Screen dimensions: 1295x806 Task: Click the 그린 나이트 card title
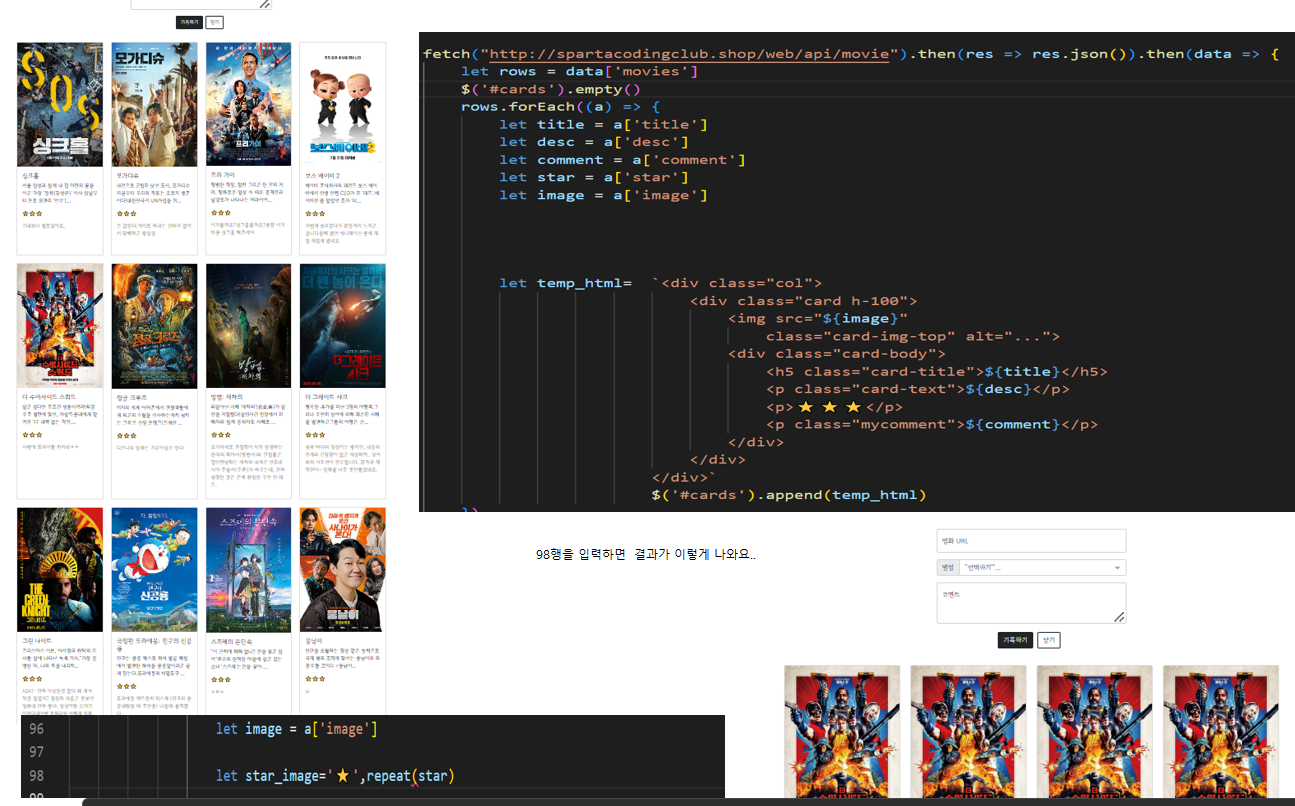(37, 639)
